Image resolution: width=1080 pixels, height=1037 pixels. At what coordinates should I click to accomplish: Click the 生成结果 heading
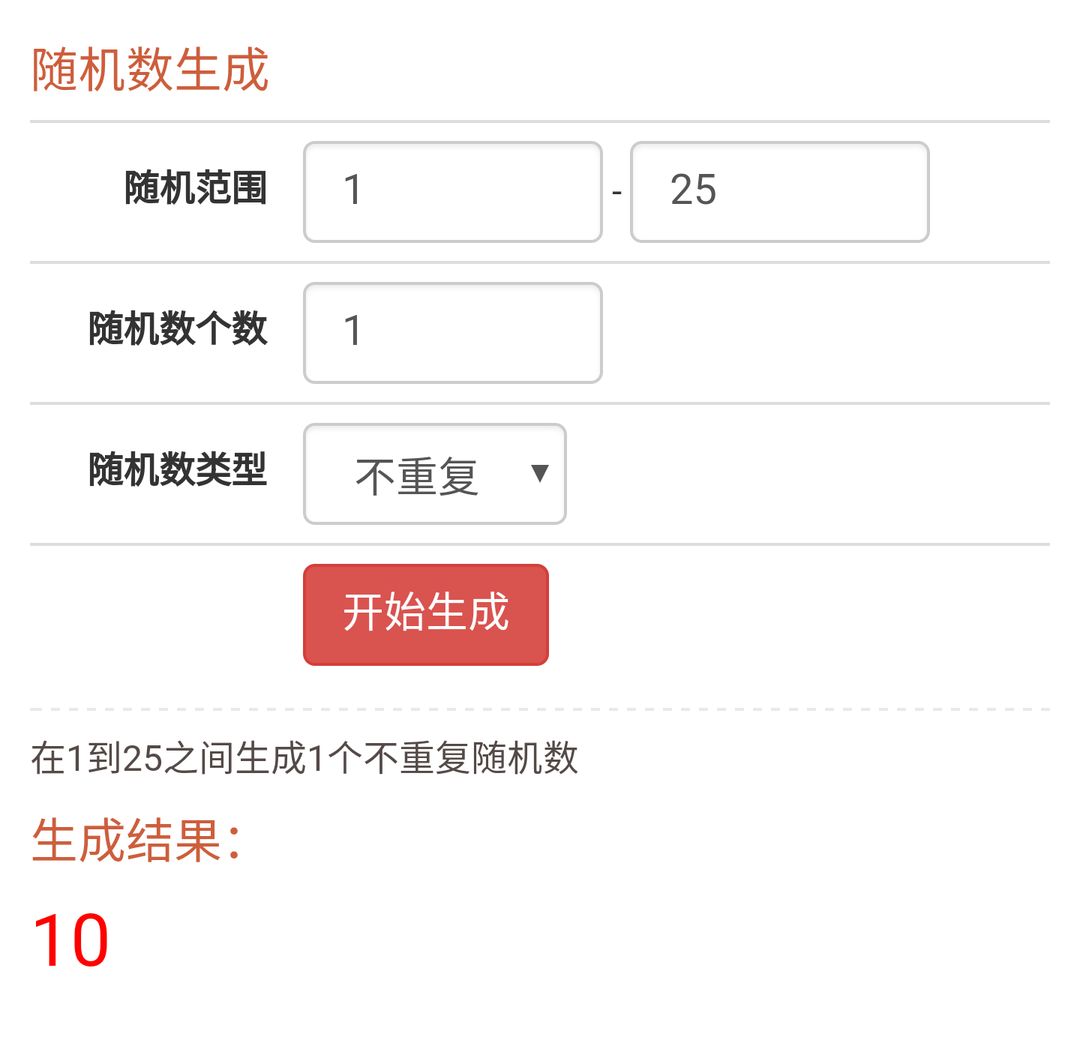click(x=136, y=841)
